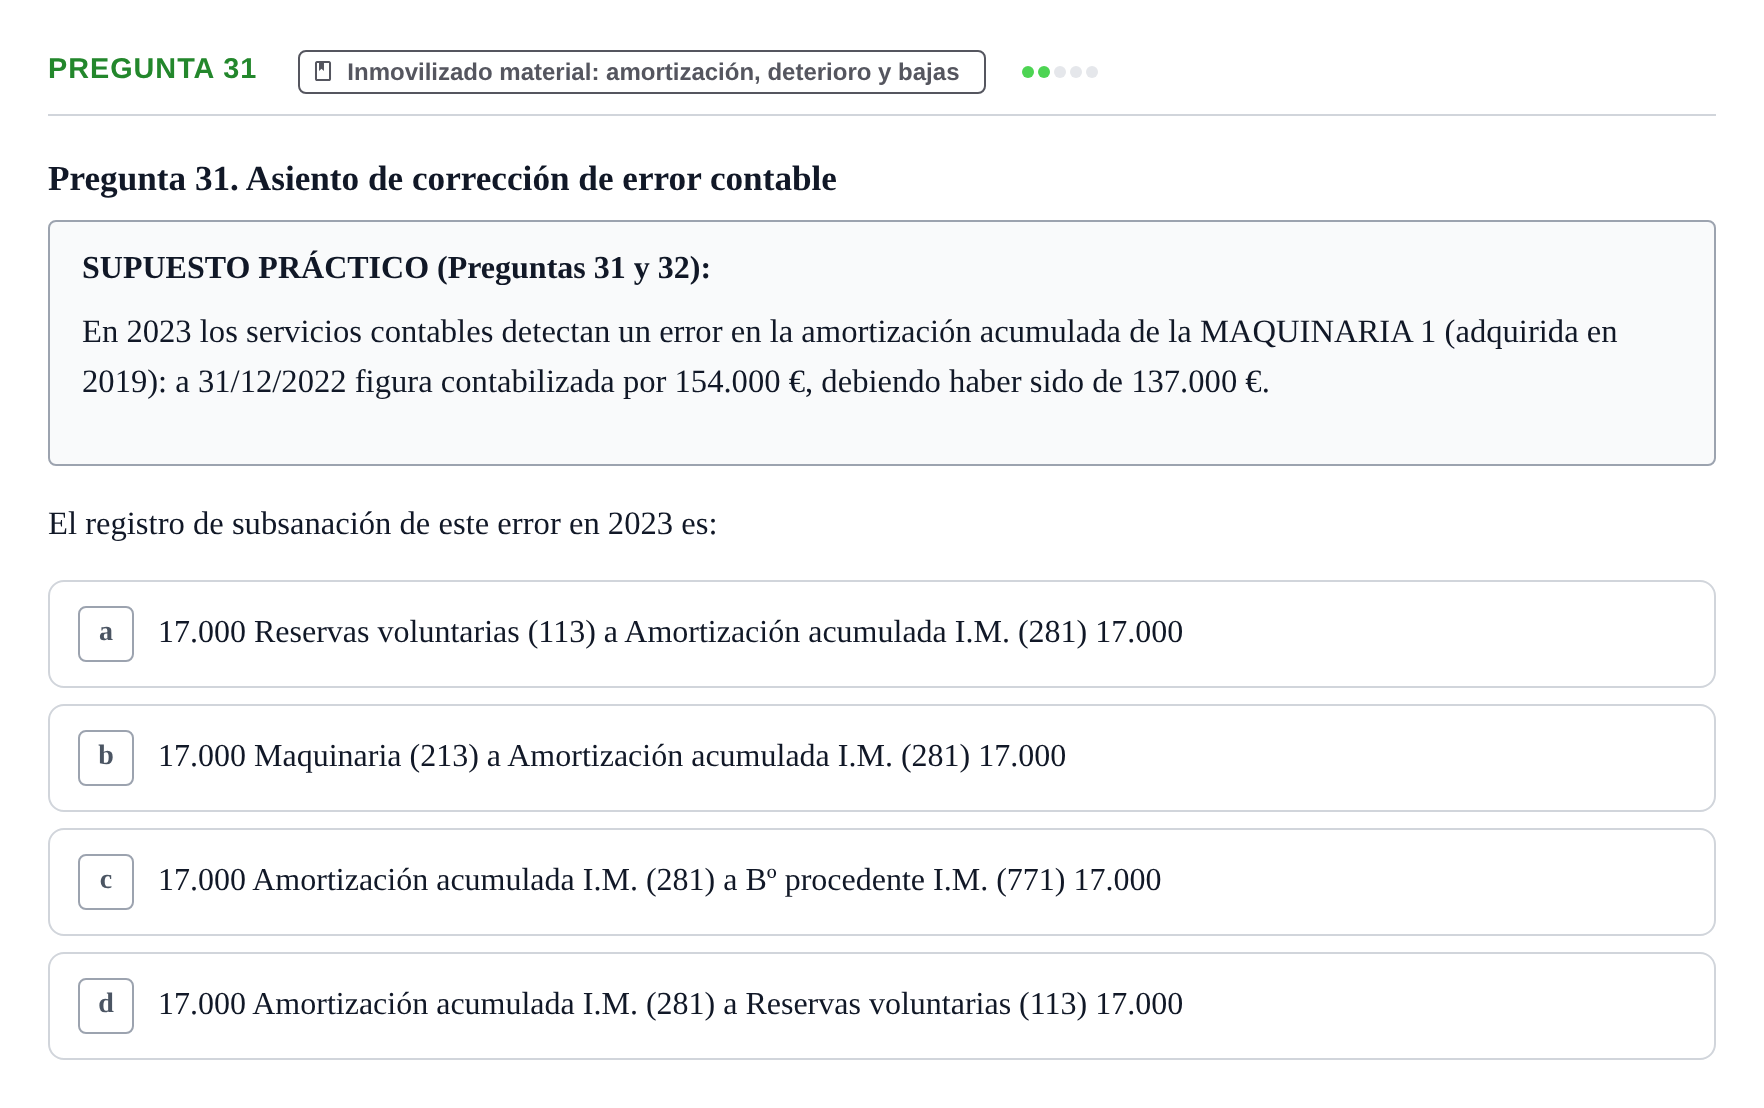Choose the Maquinaria (213) answer text
The width and height of the screenshot is (1764, 1108).
click(612, 757)
